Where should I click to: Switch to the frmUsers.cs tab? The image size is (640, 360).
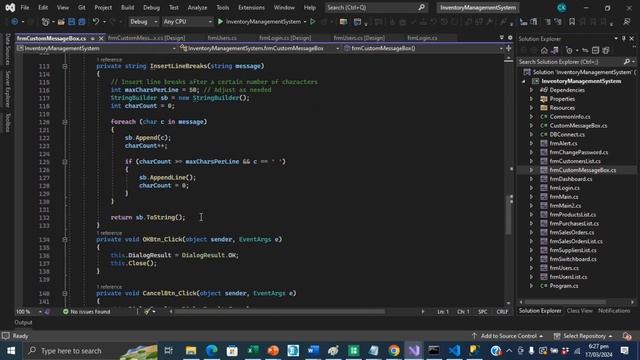tap(222, 38)
